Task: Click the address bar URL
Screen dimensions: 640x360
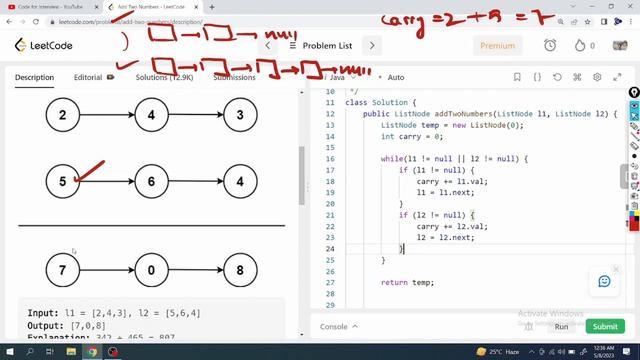Action: [130, 22]
